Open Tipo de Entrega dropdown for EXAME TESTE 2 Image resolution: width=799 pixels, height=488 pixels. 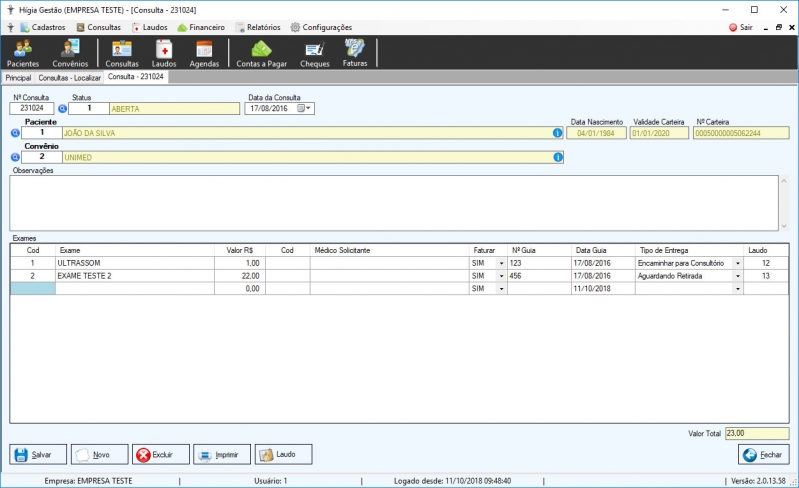click(738, 276)
